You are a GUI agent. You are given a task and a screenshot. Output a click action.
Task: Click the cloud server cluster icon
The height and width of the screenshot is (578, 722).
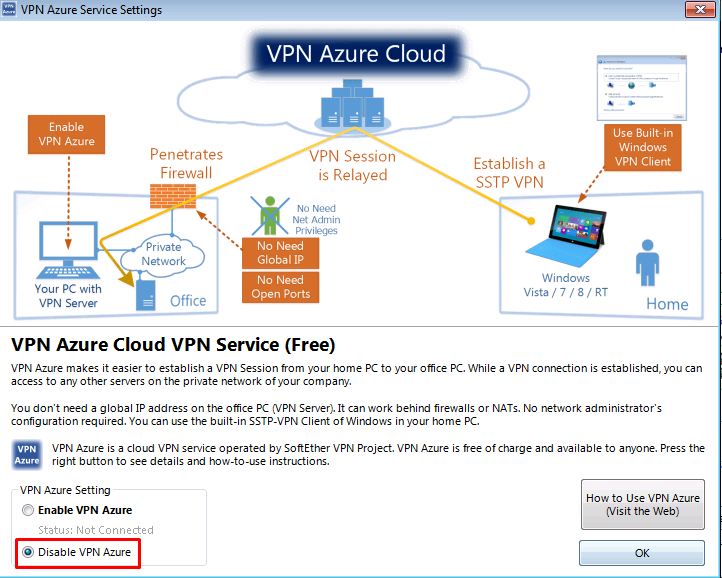(x=353, y=105)
